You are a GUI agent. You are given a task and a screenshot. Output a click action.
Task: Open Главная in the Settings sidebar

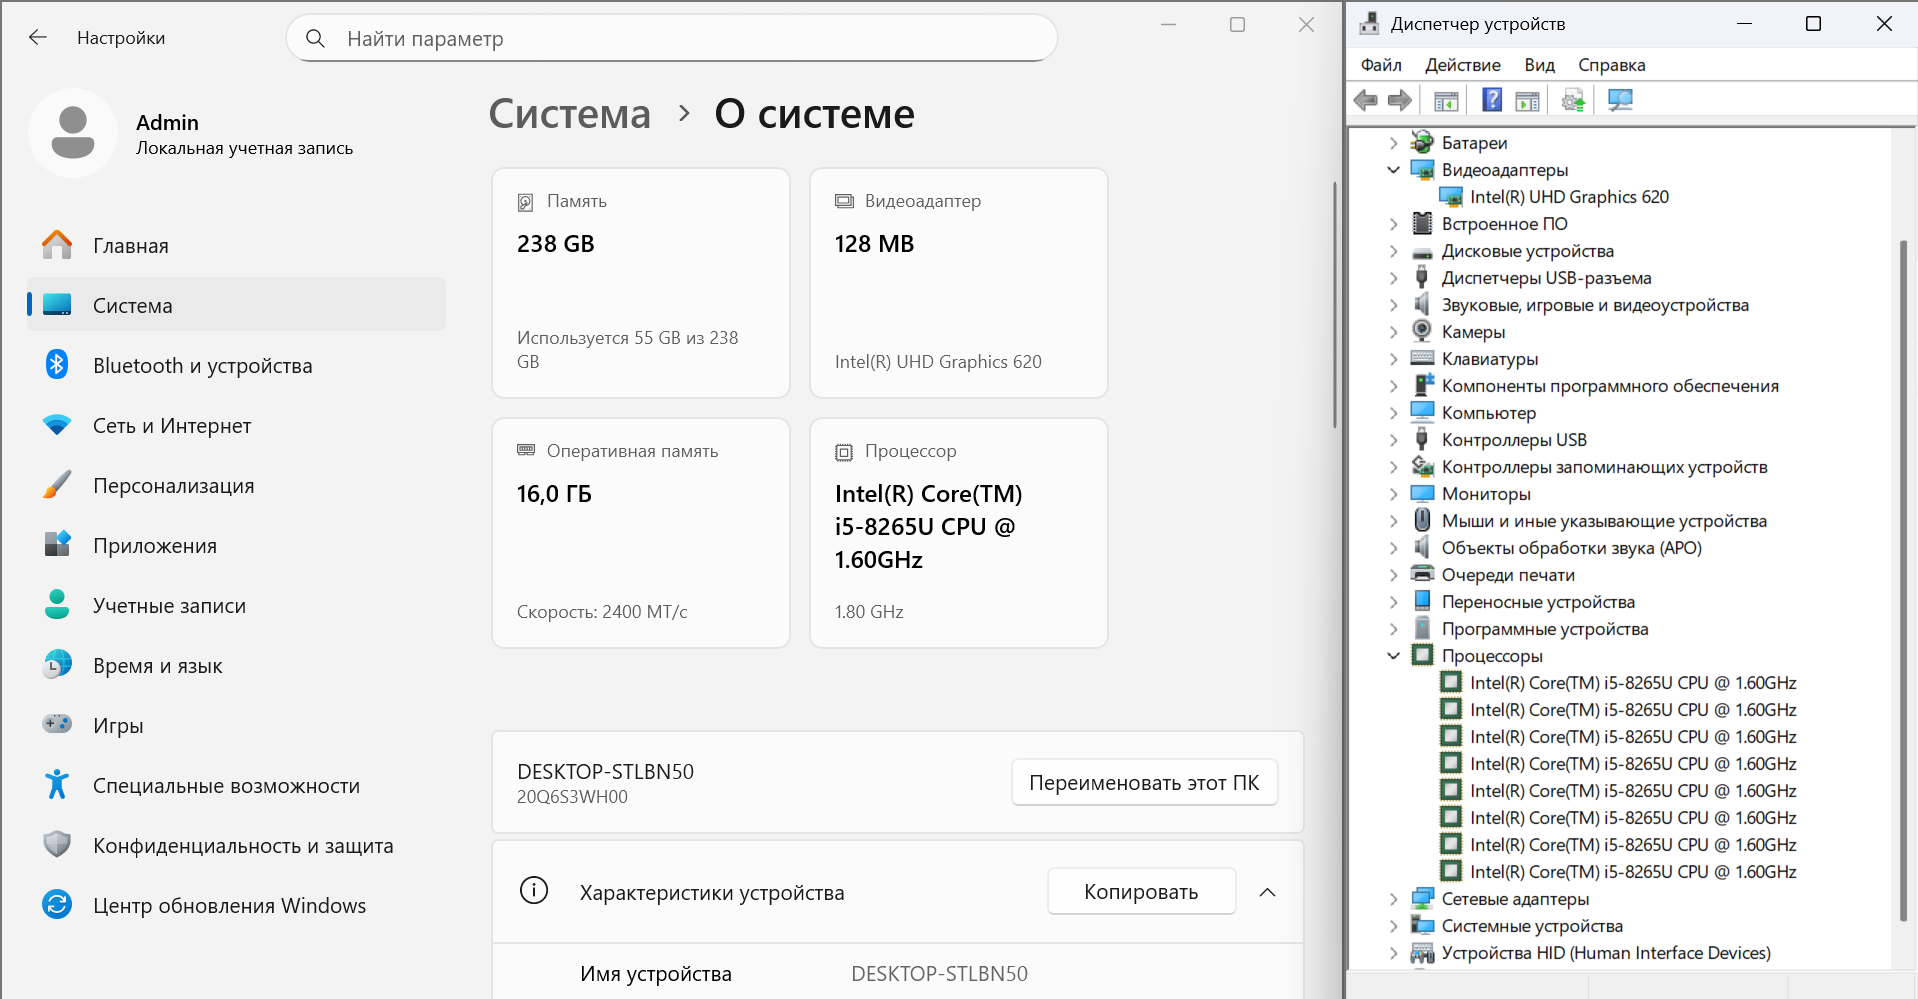(236, 246)
